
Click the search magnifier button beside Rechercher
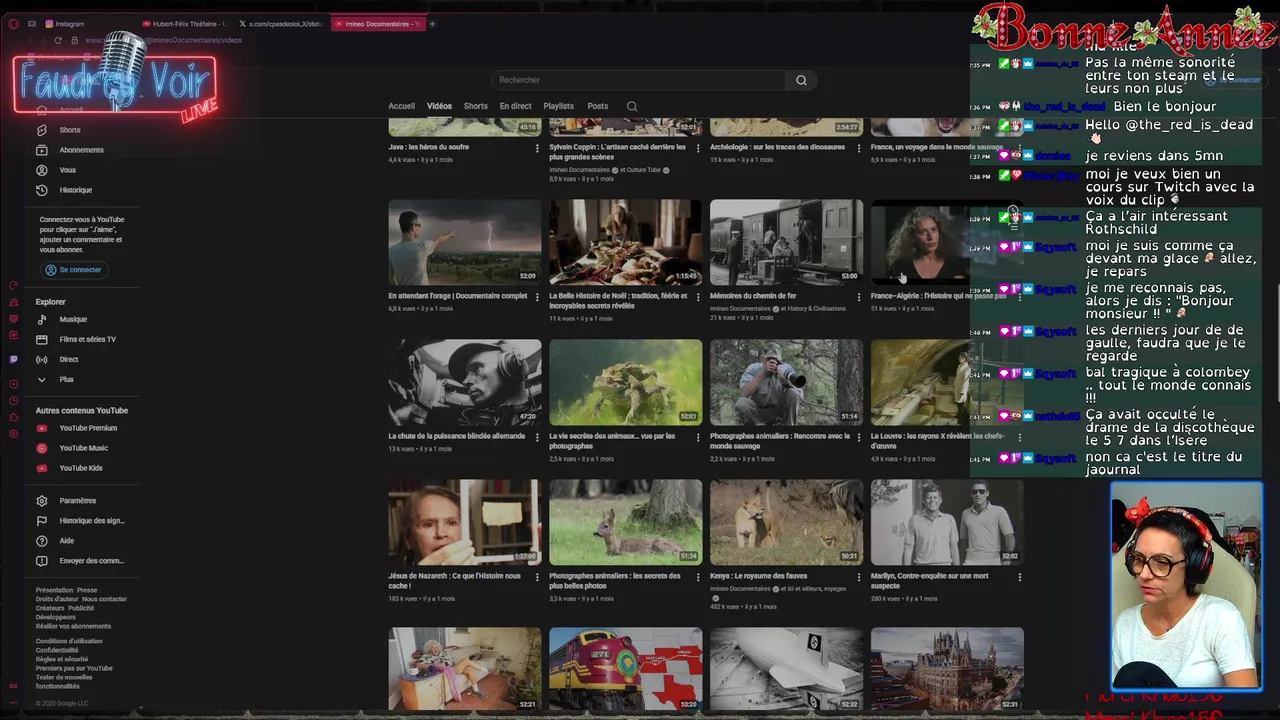point(801,80)
